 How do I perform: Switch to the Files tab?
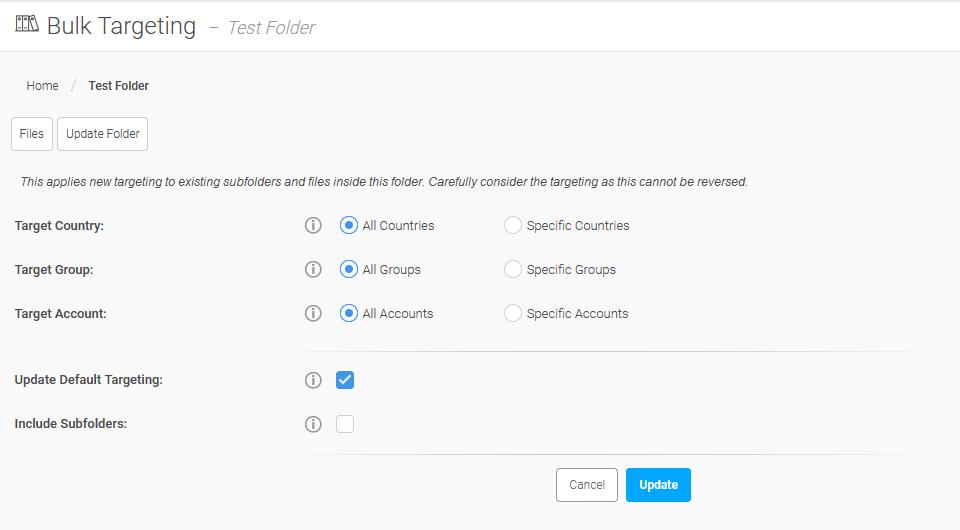tap(32, 134)
